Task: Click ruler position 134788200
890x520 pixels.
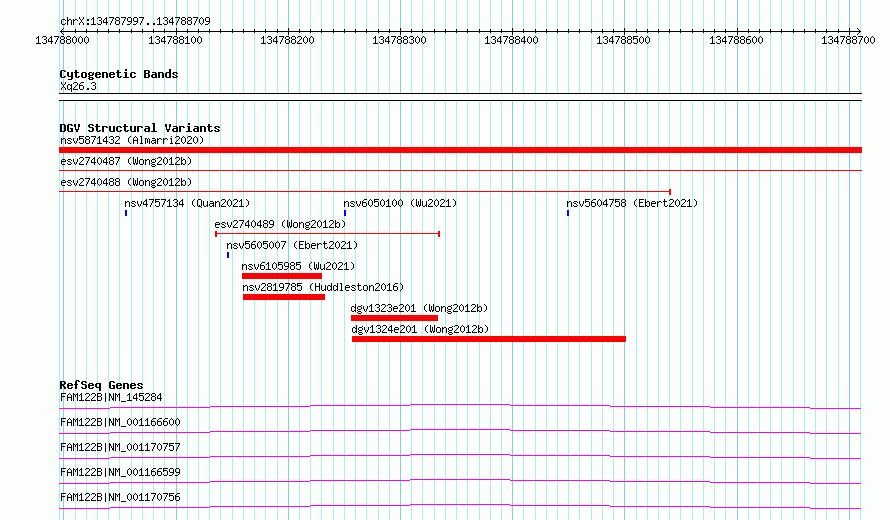Action: pos(287,40)
